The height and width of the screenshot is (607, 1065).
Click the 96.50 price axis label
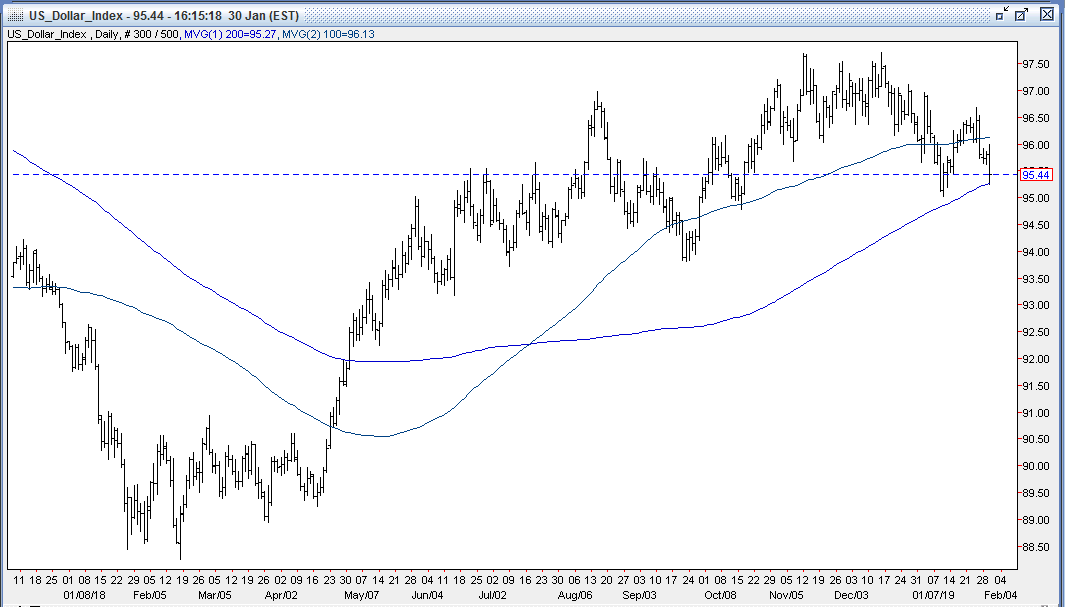1038,118
